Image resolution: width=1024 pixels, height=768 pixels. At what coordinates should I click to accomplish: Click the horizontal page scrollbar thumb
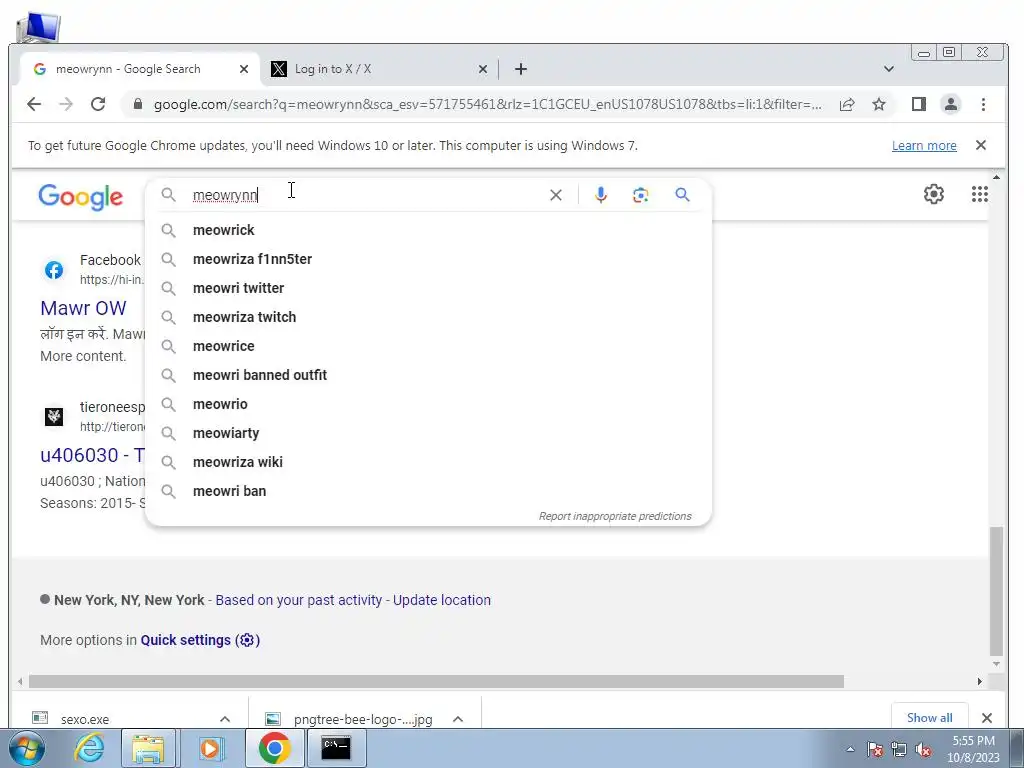pyautogui.click(x=436, y=682)
